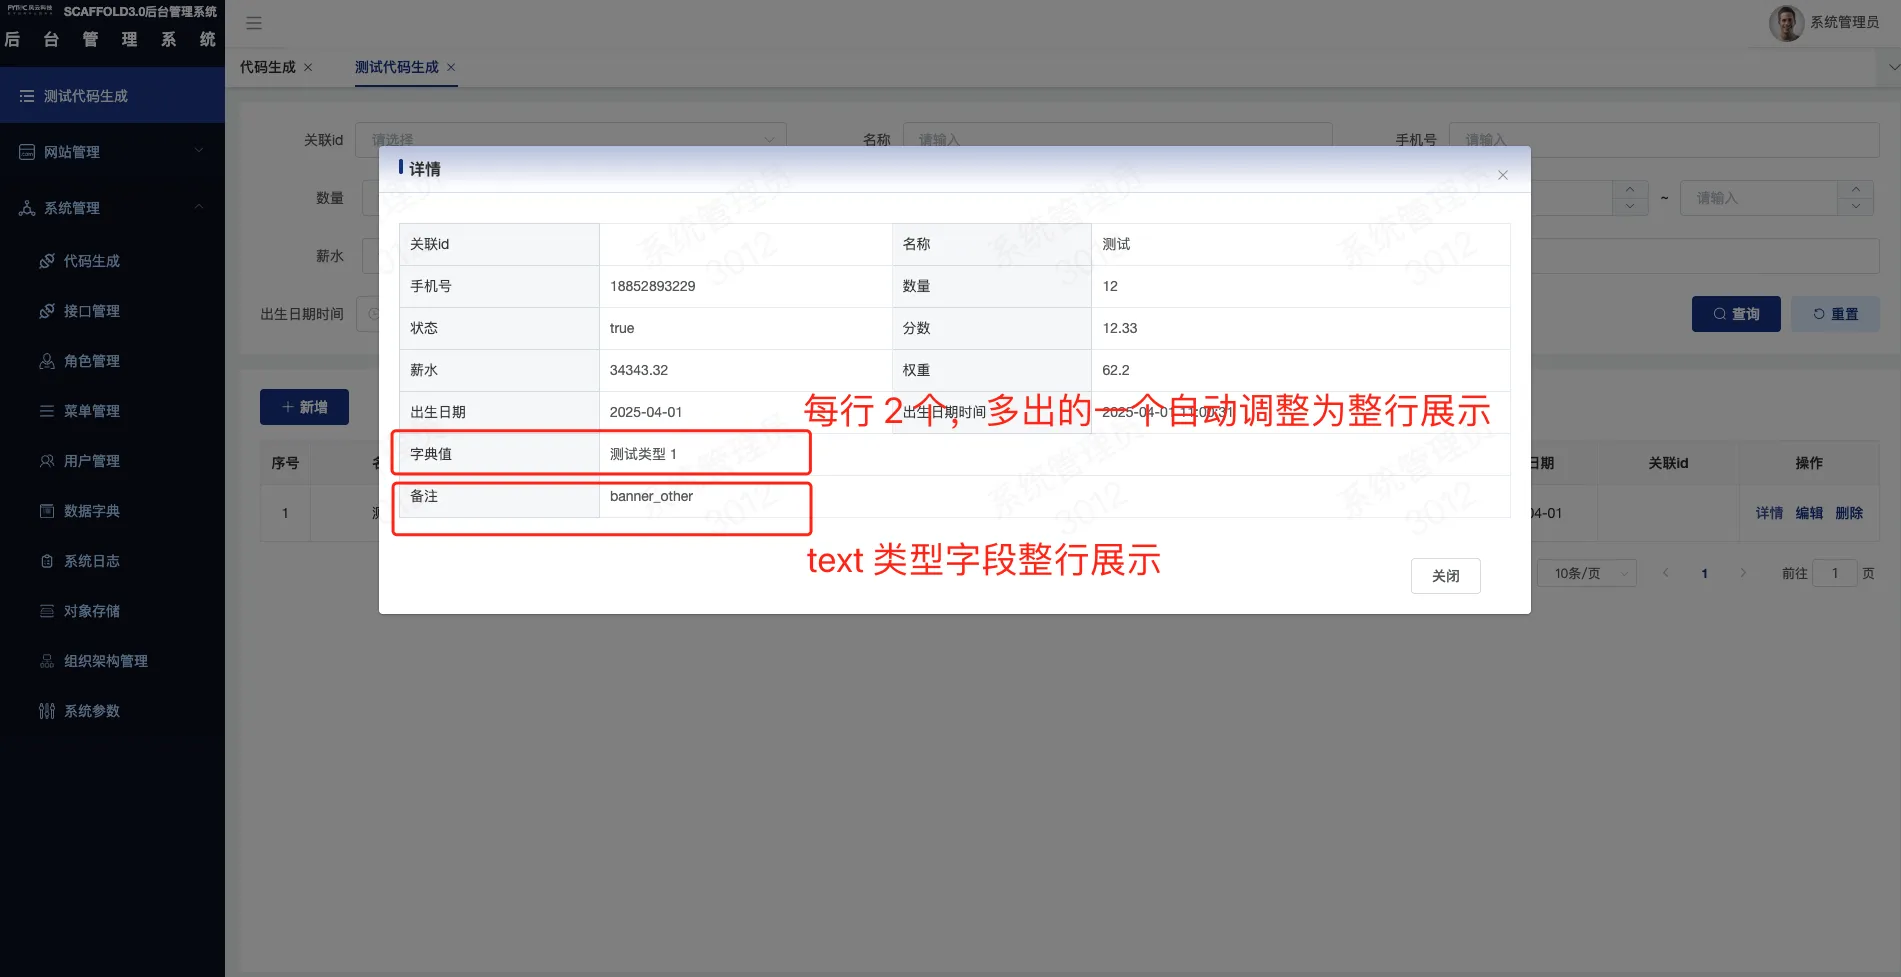Click the banner_other remark value

click(651, 496)
